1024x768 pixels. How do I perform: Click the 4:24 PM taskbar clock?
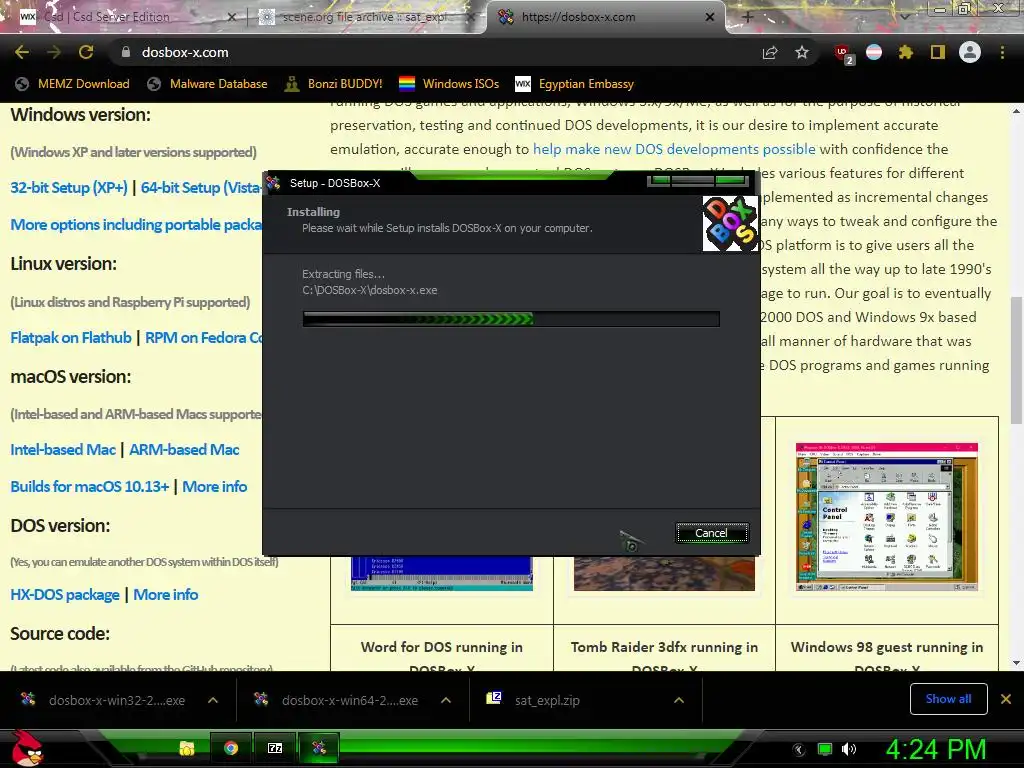(936, 749)
